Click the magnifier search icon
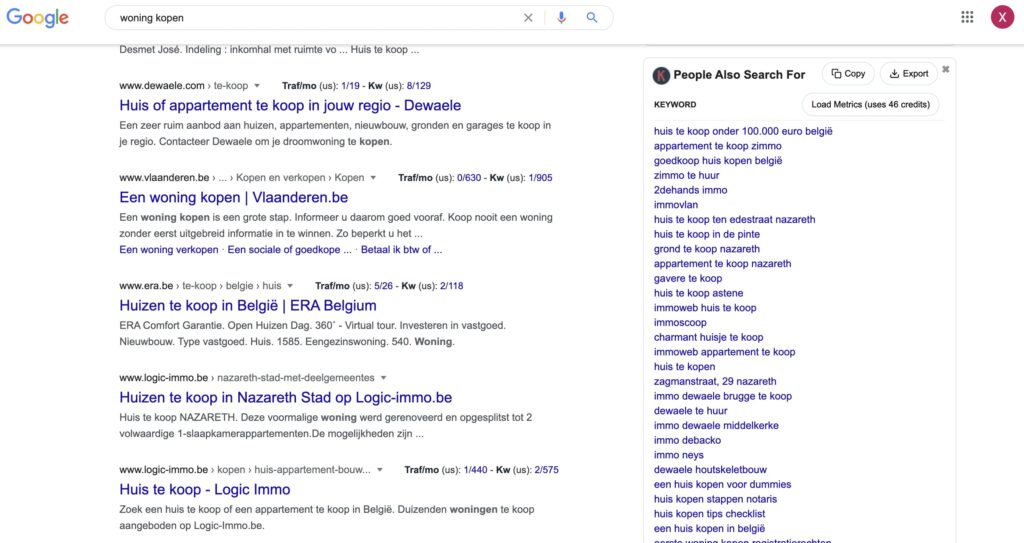The width and height of the screenshot is (1024, 543). [592, 18]
